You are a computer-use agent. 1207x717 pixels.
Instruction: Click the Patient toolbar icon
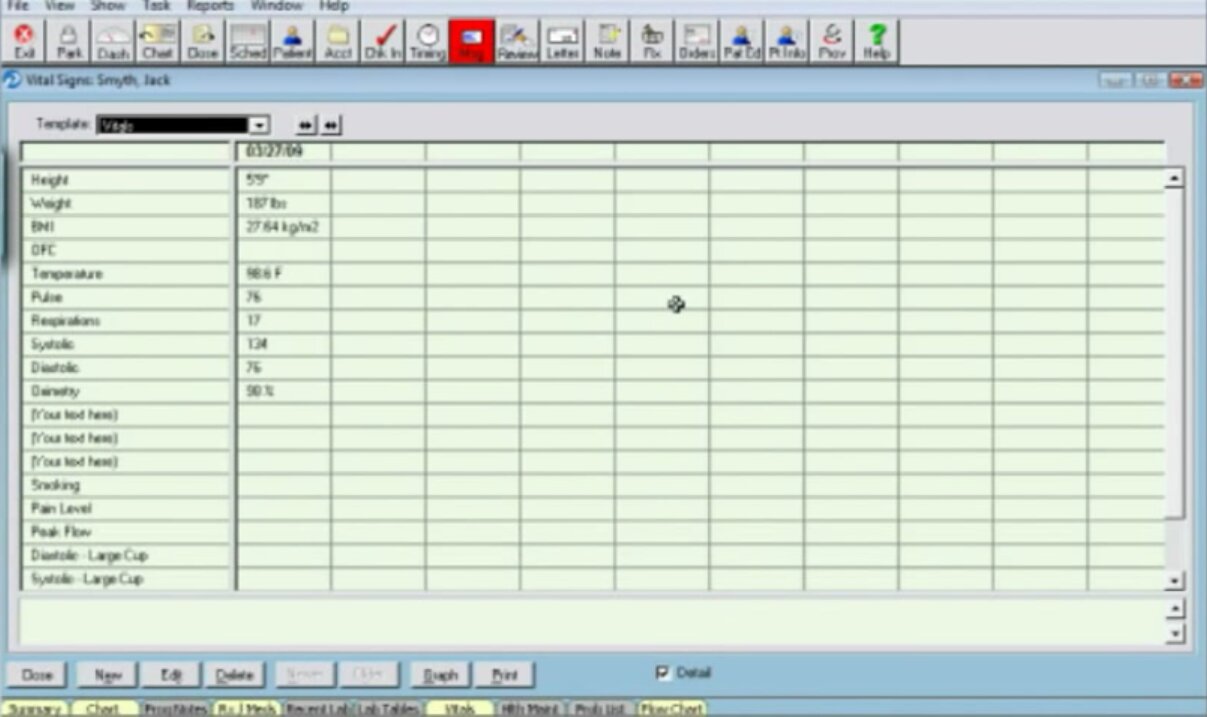(294, 42)
